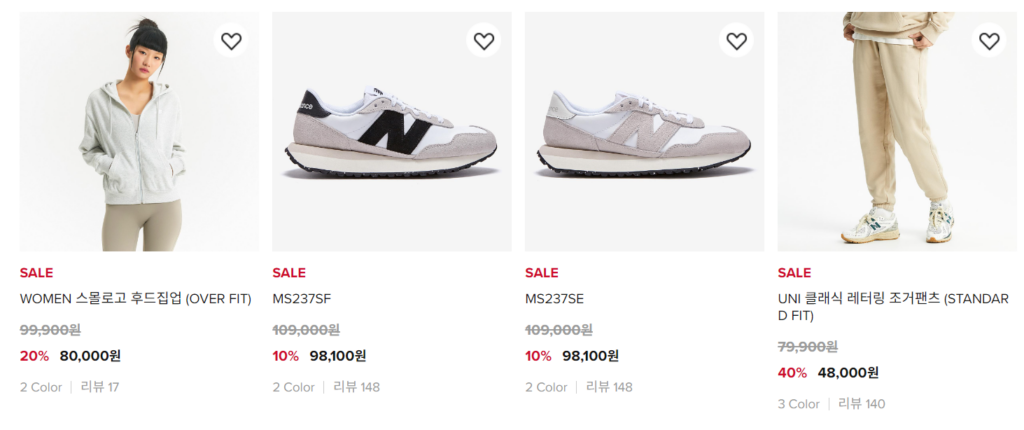Screen dimensions: 1024x430
Task: Favorite the MS237SF sneaker with heart icon
Action: click(x=484, y=41)
